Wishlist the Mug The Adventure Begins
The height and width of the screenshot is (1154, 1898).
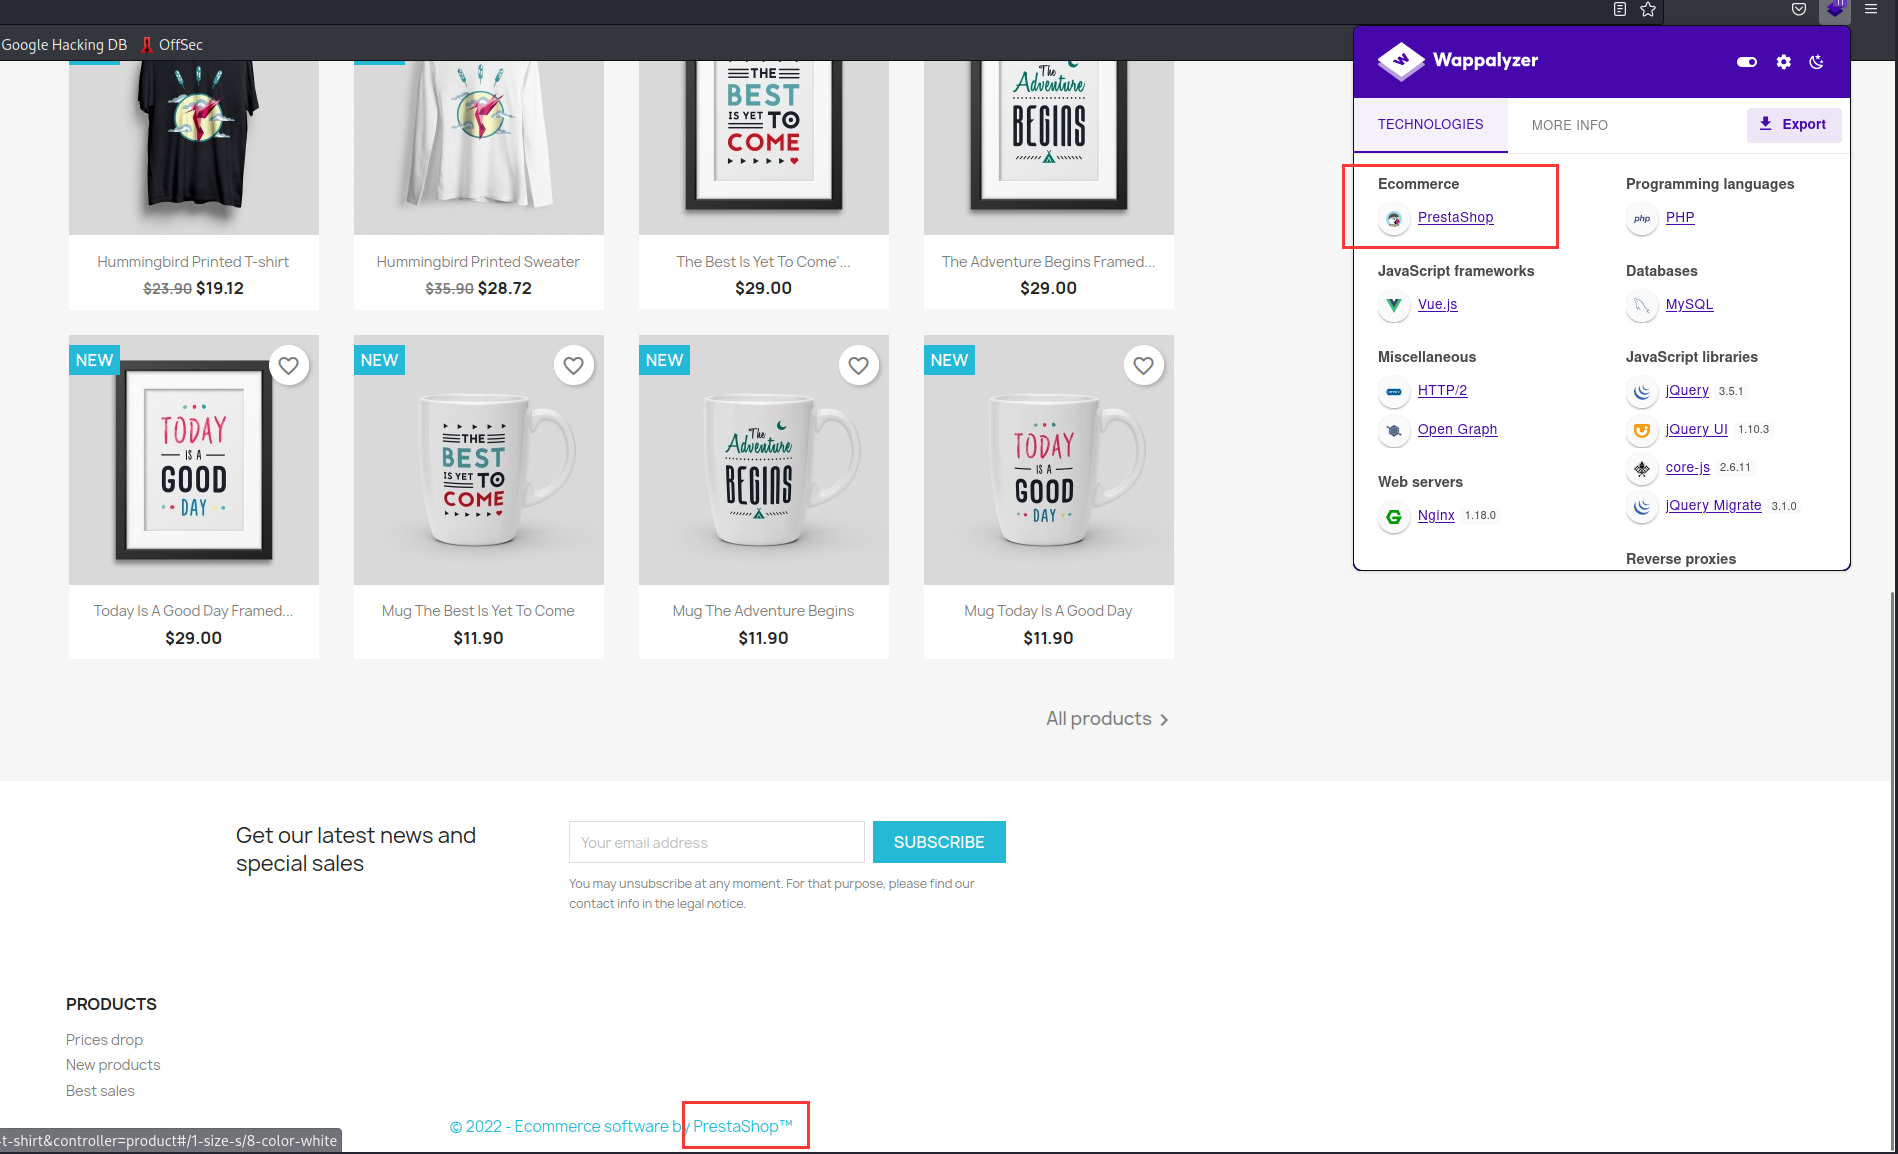tap(859, 366)
